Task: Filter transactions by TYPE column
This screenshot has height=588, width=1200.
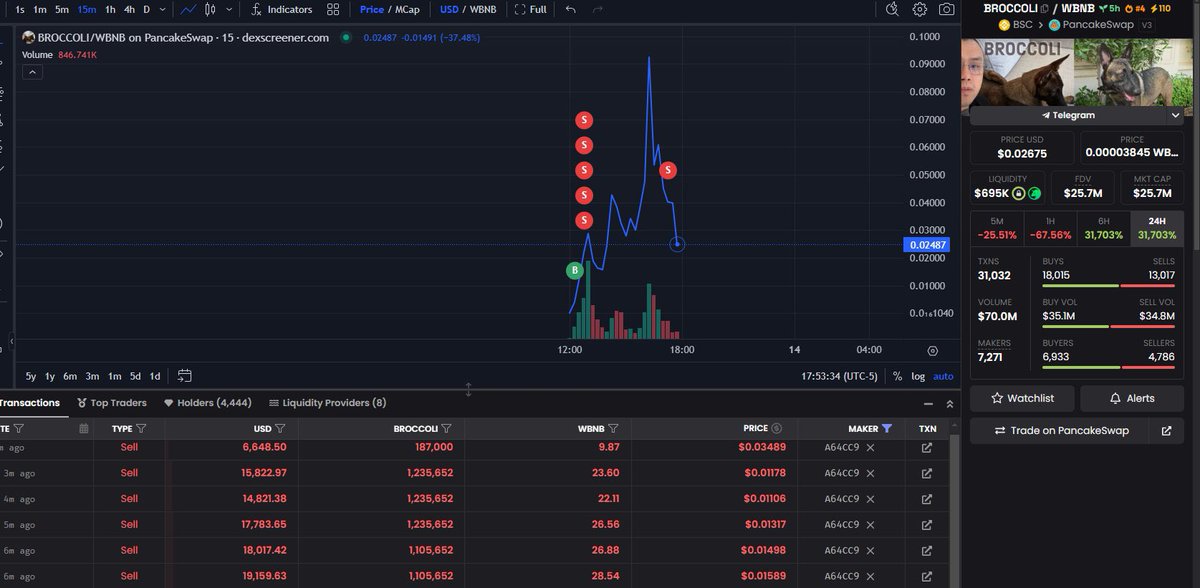Action: coord(141,428)
